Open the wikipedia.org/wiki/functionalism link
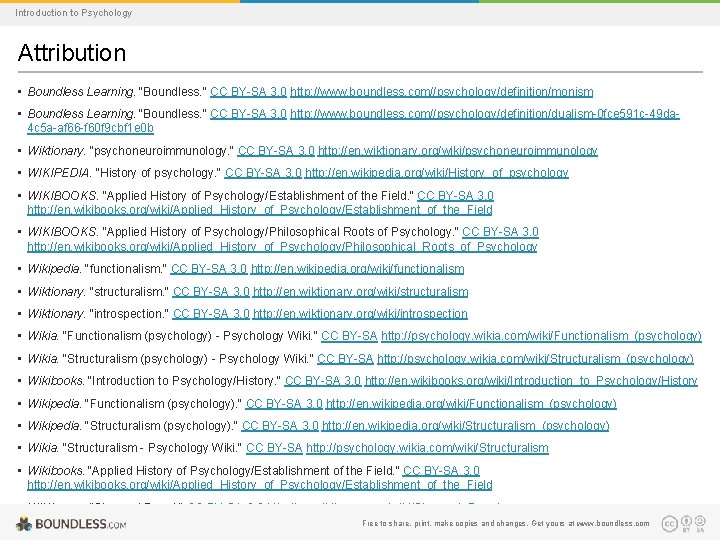The width and height of the screenshot is (720, 540). tap(357, 269)
